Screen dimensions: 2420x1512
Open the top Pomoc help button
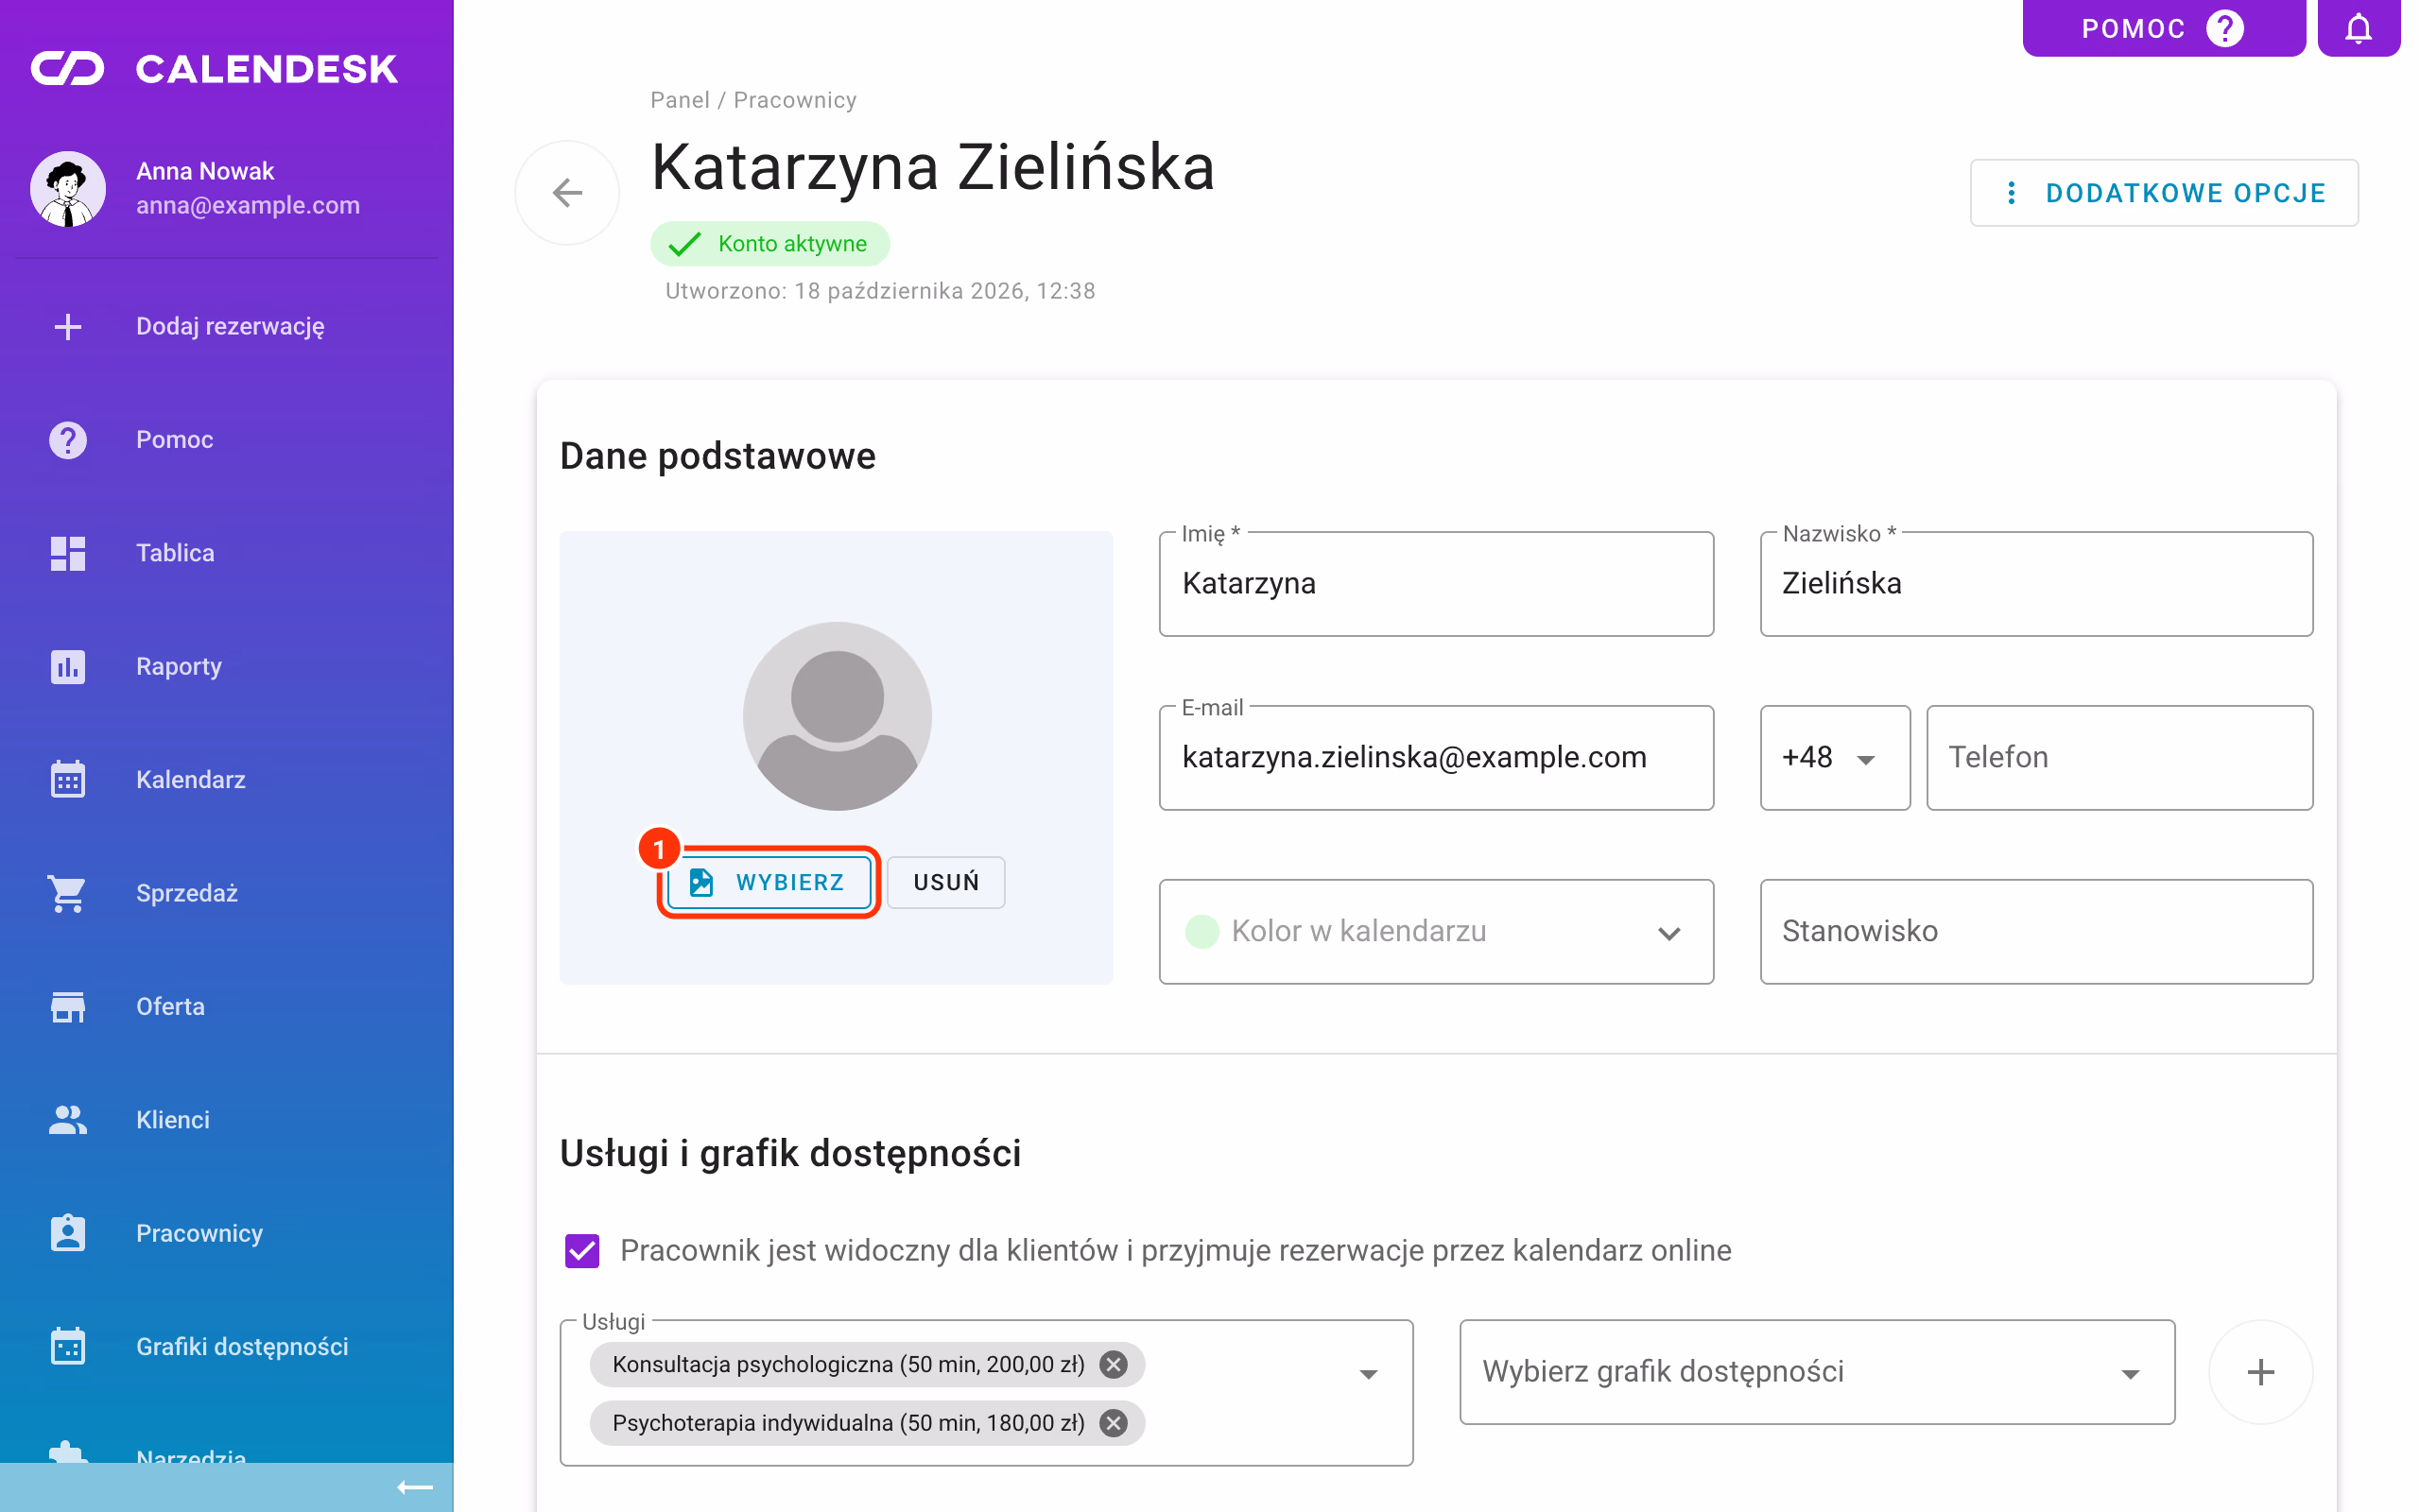point(2163,28)
